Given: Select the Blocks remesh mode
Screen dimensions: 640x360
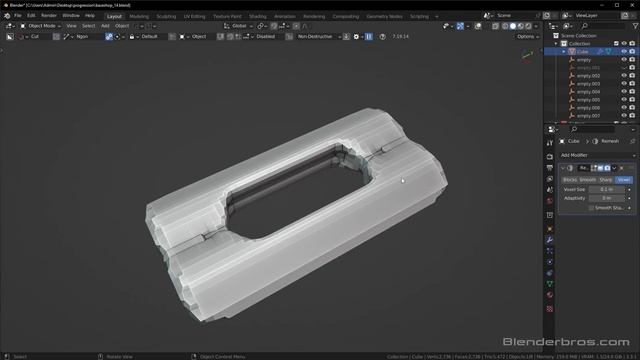Looking at the screenshot, I should tap(570, 180).
